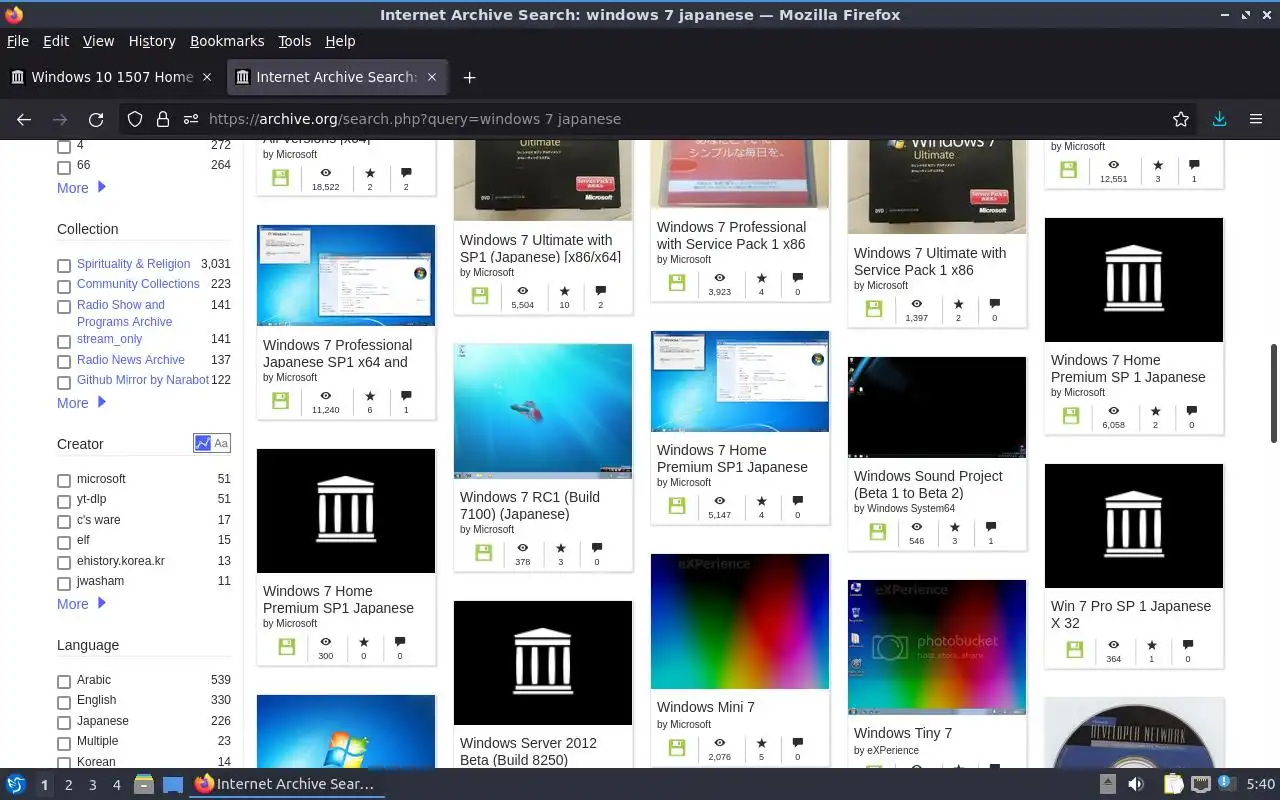Check the stream_only collection filter
The image size is (1280, 800).
pos(64,341)
